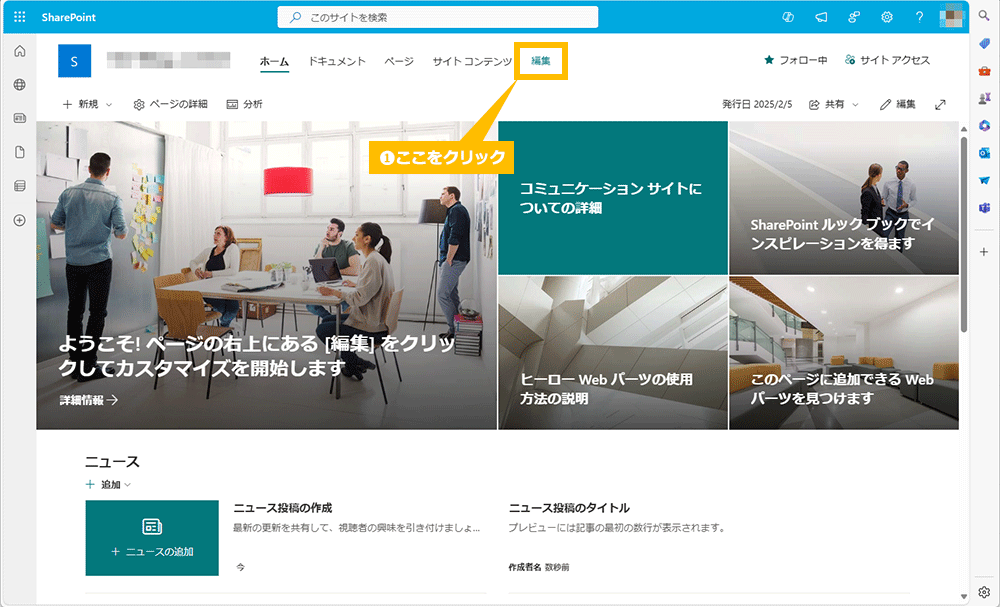Click the 発行日 2025/2/5 text
The height and width of the screenshot is (607, 1000).
tap(757, 104)
